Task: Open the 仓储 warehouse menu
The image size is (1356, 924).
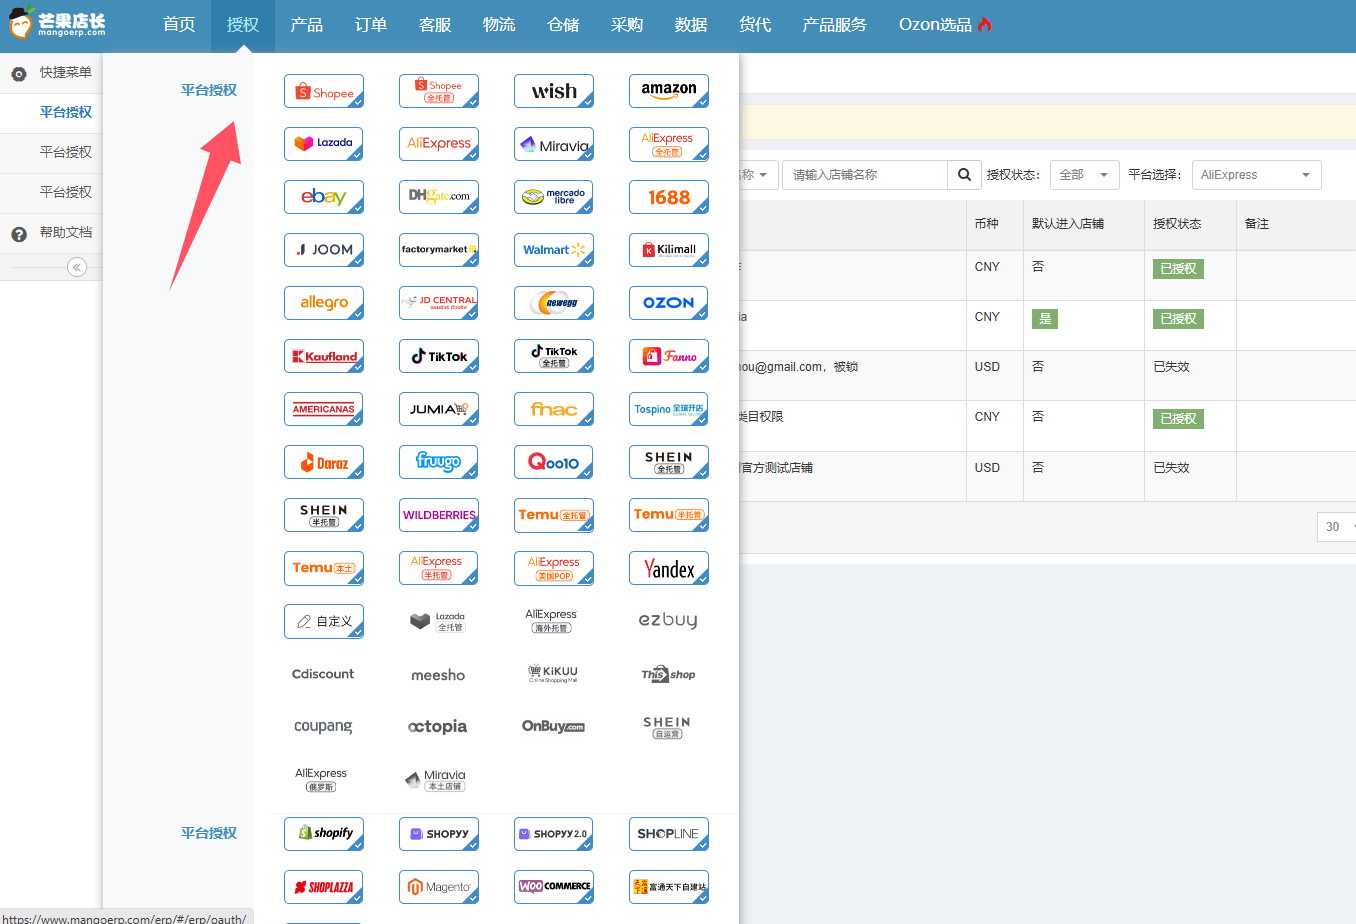Action: click(563, 25)
